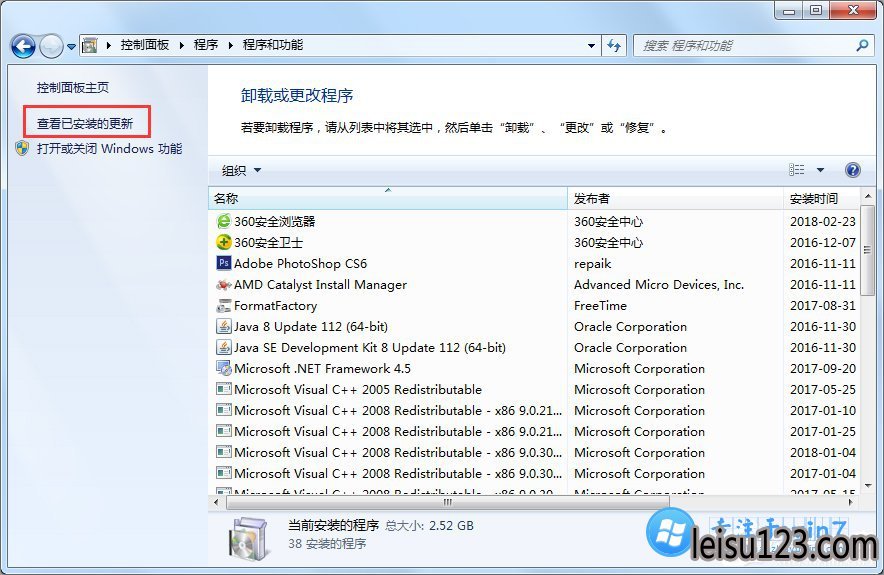Select Microsoft Visual C++ 2005 Redistributable text
The width and height of the screenshot is (884, 575).
coord(358,390)
